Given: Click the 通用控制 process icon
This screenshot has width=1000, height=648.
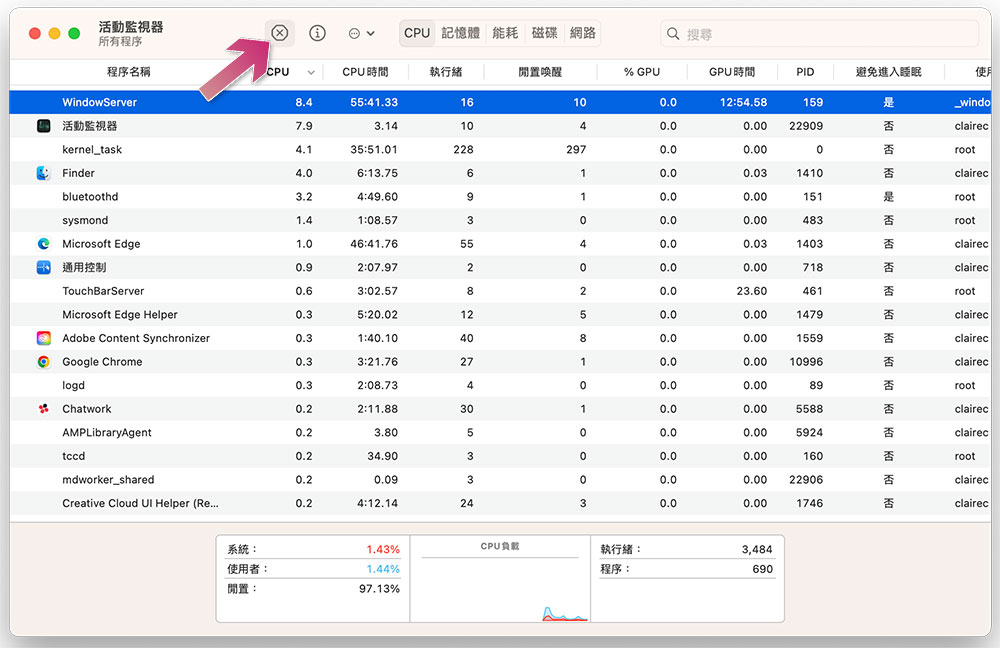Looking at the screenshot, I should point(43,267).
